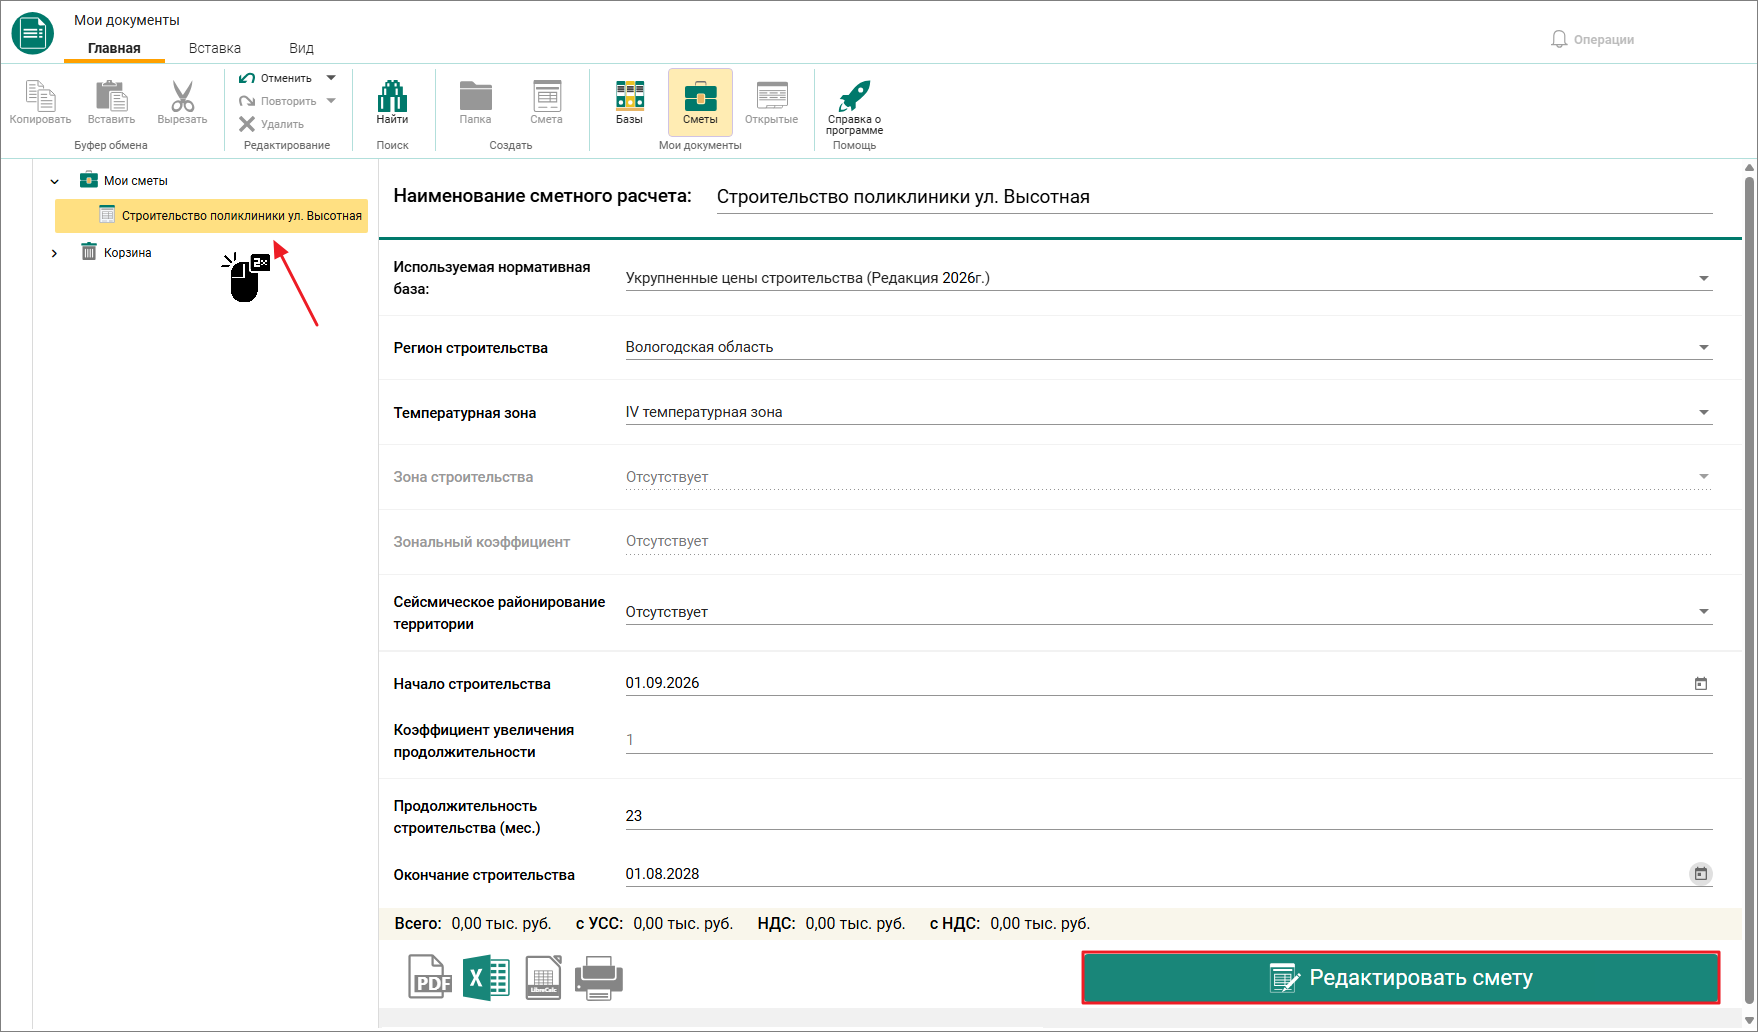Image resolution: width=1758 pixels, height=1032 pixels.
Task: Export estimate to Excel
Action: point(487,977)
